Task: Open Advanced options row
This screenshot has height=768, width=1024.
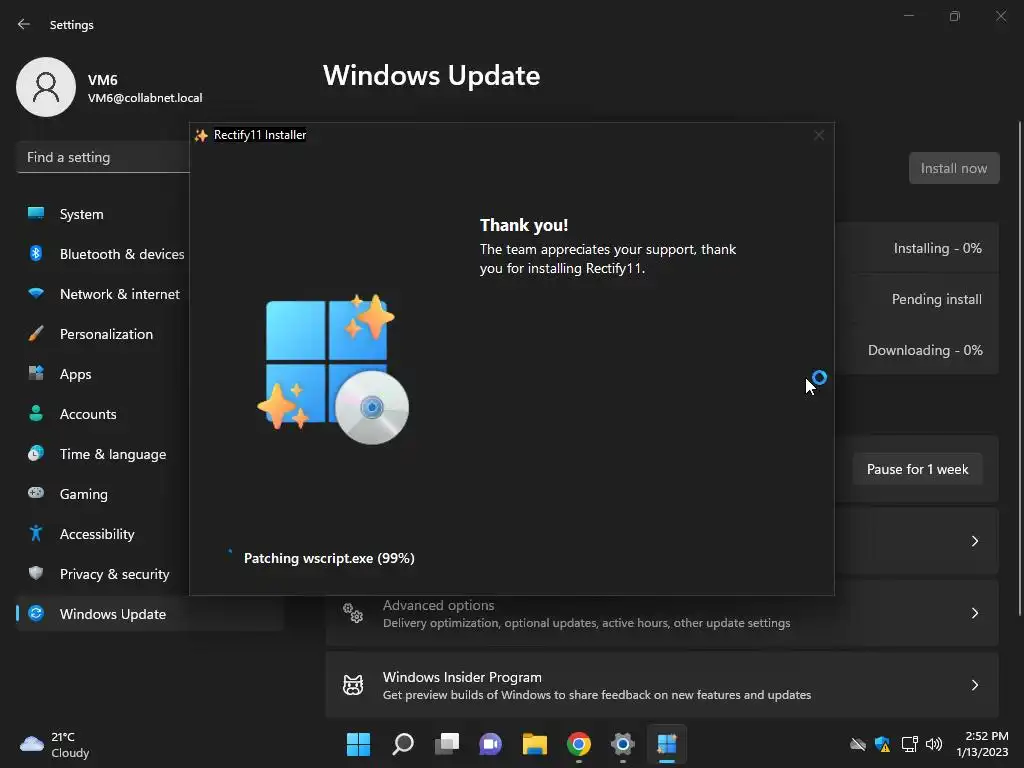Action: tap(662, 613)
